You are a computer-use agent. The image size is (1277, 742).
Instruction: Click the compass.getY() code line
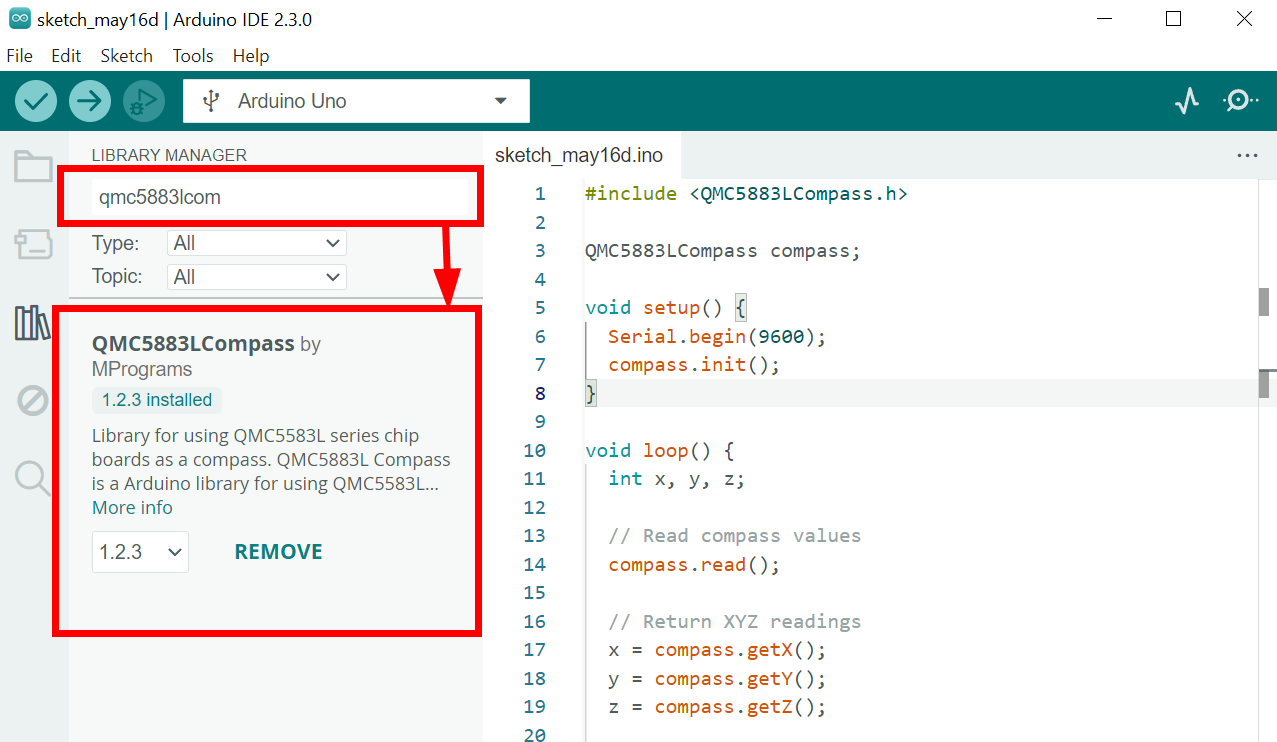(717, 679)
